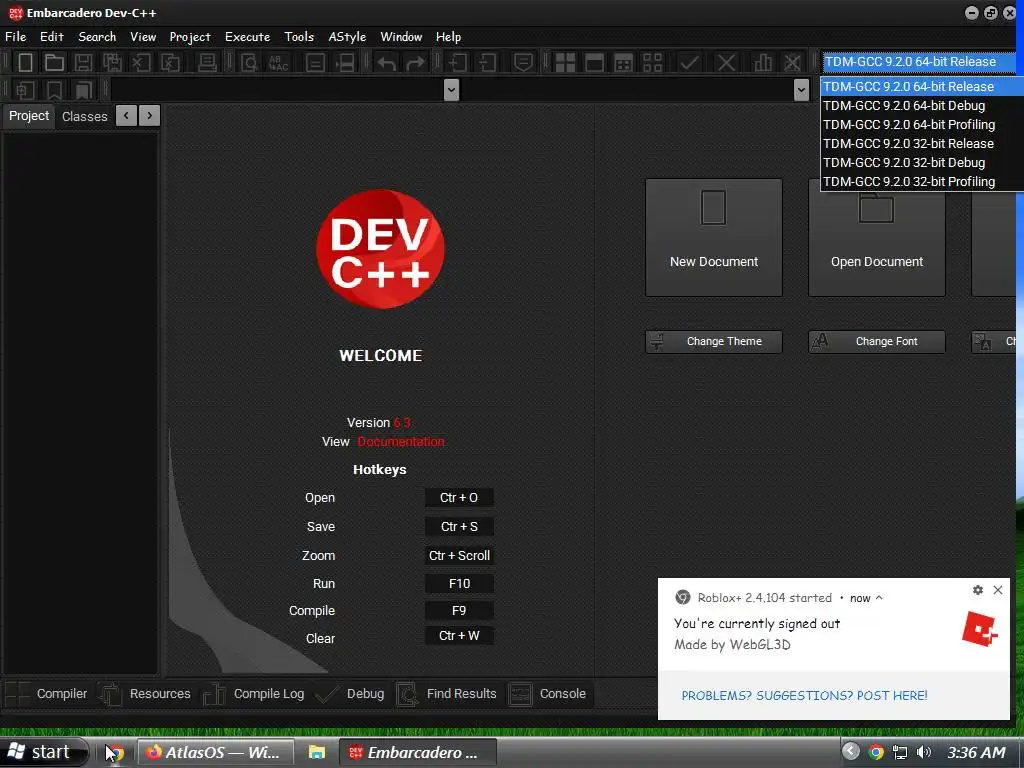
Task: Click the Chrome icon in system tray
Action: (x=876, y=752)
